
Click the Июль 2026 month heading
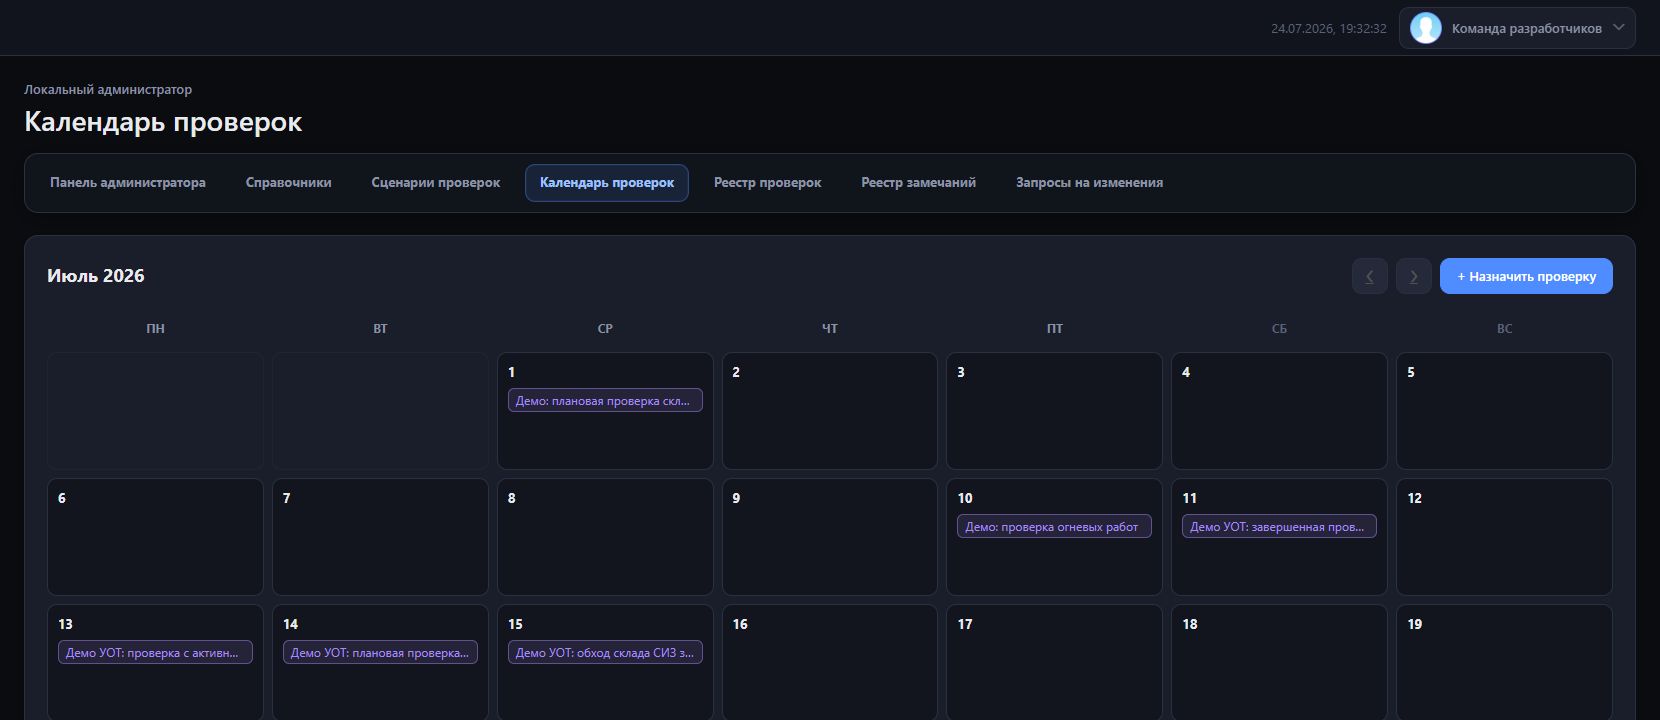click(96, 276)
